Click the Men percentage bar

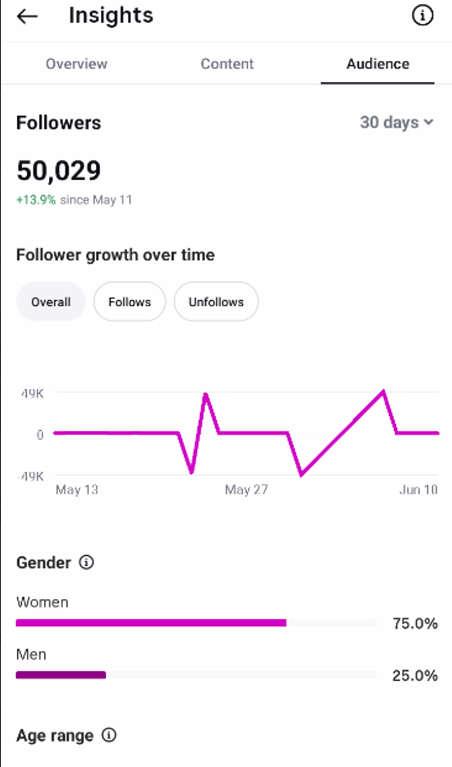[x=196, y=675]
